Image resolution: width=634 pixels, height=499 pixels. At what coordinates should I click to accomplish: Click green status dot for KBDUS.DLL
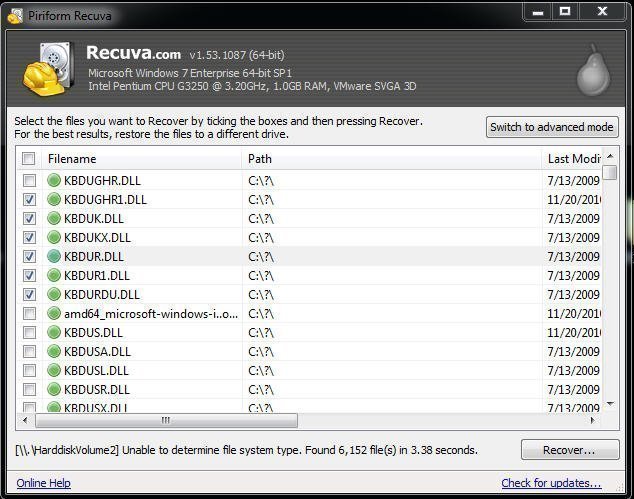[x=54, y=332]
